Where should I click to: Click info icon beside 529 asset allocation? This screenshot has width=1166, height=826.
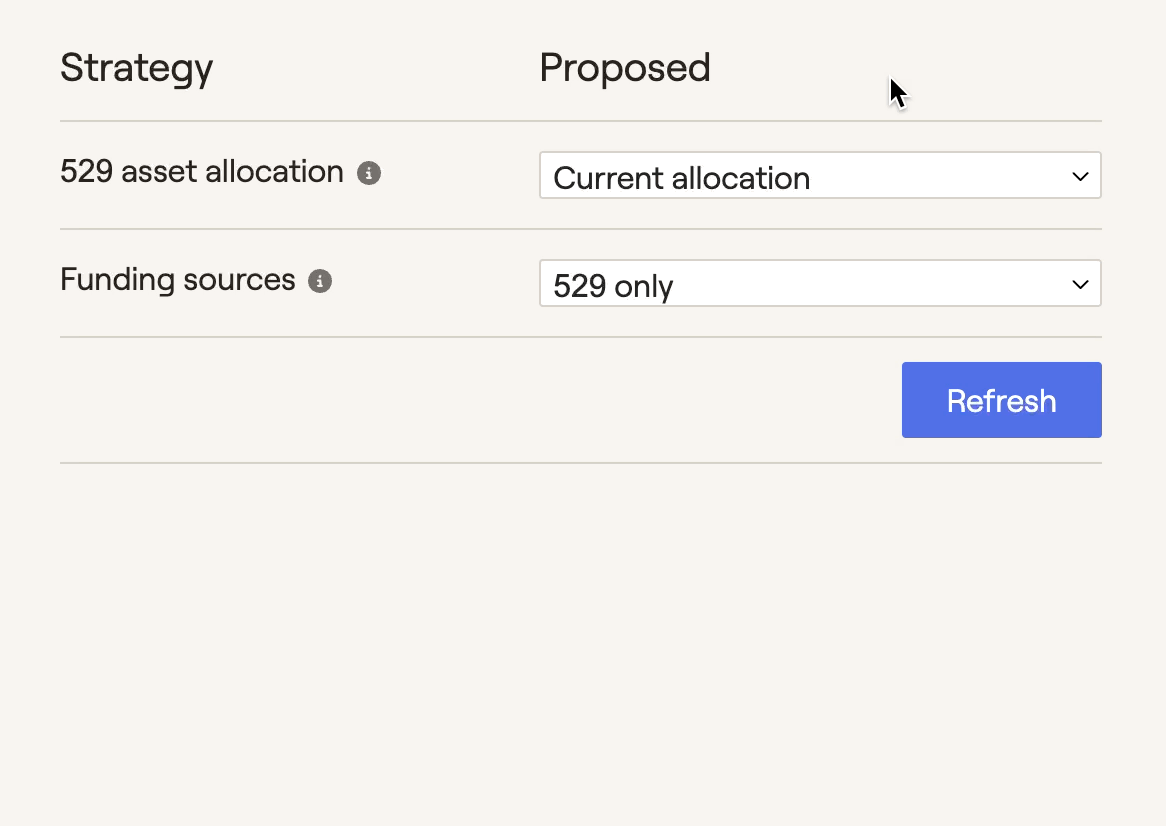tap(369, 173)
